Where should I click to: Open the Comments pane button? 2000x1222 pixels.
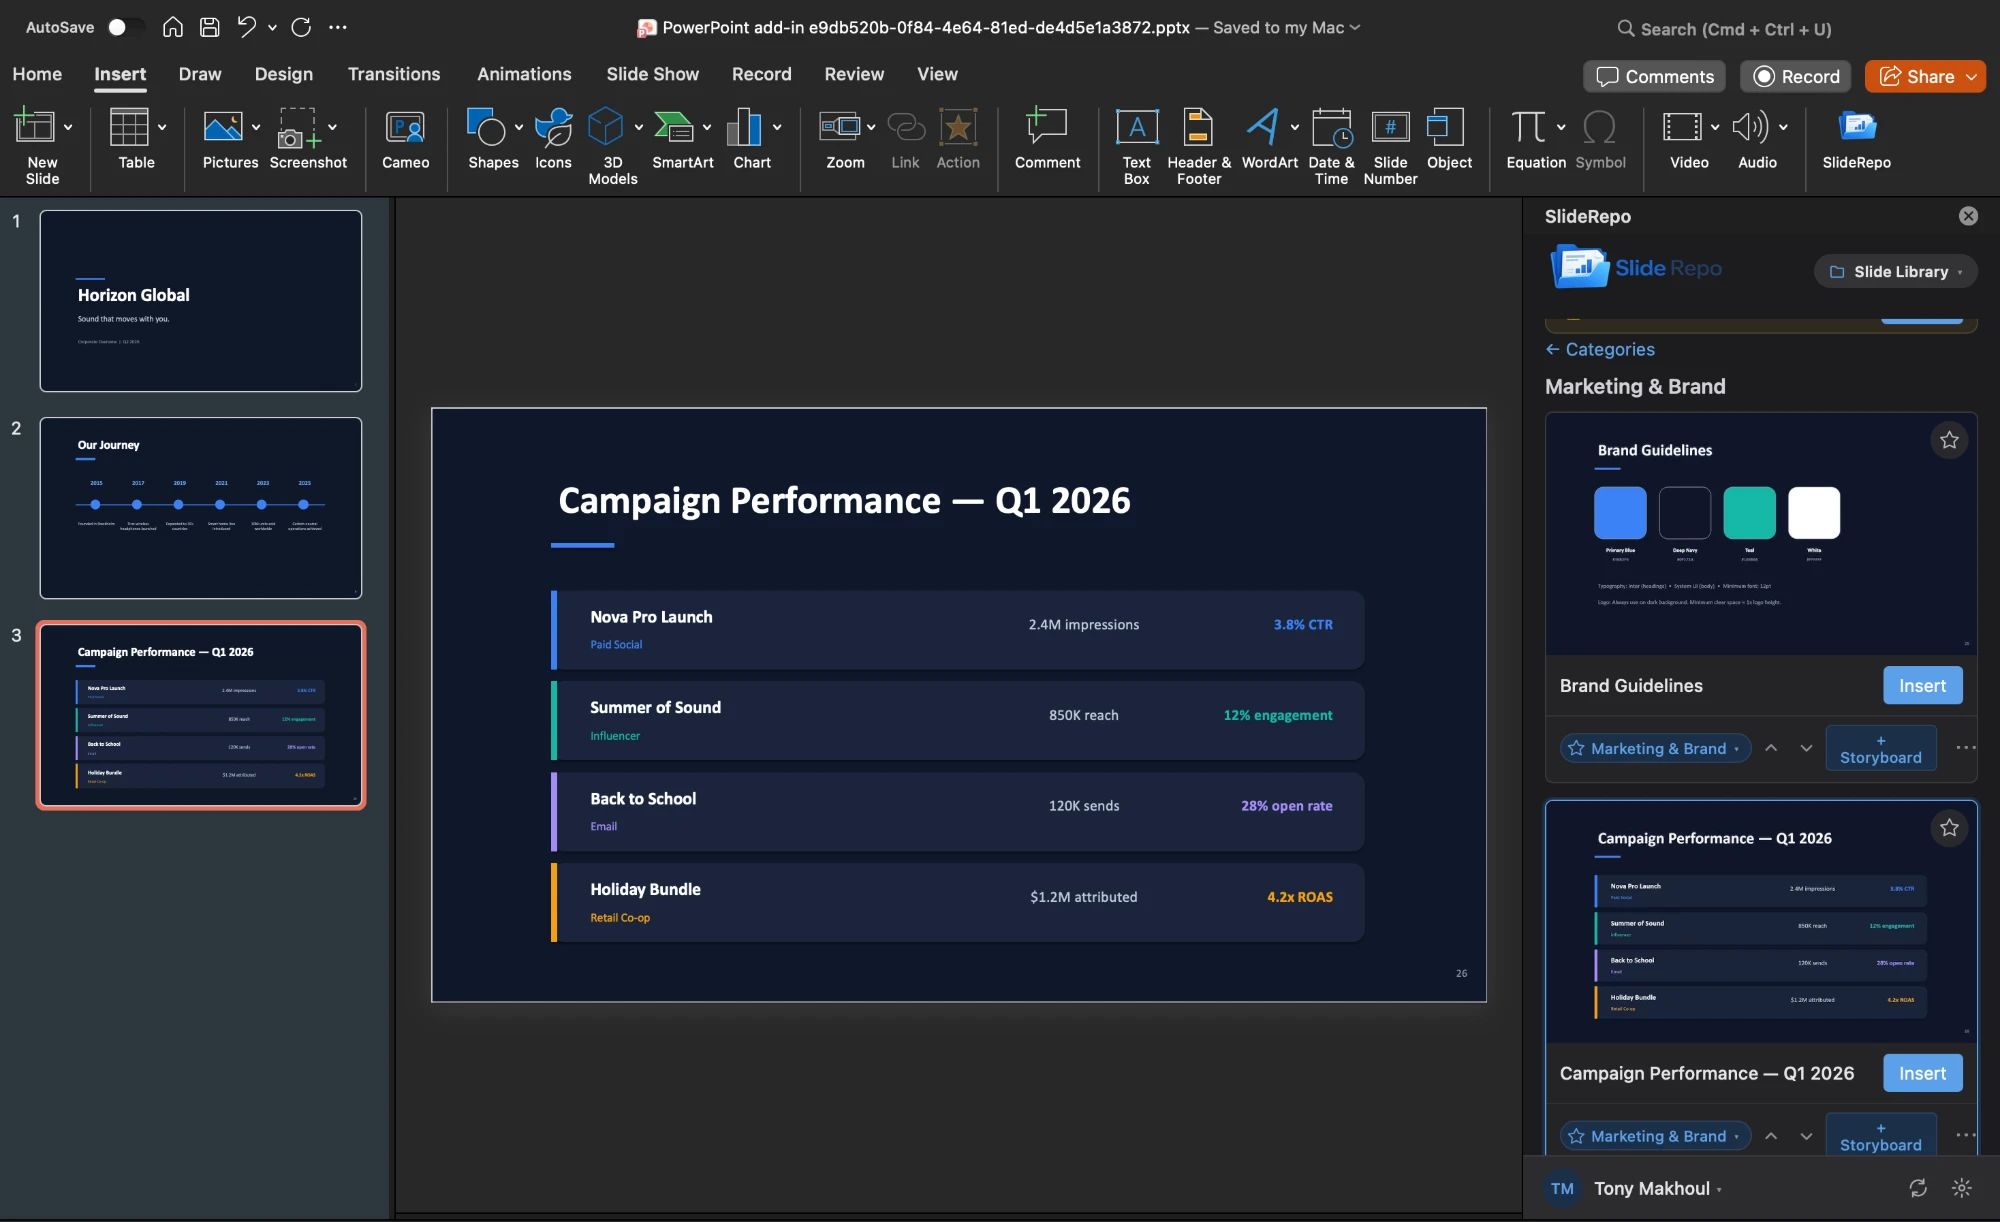point(1655,76)
